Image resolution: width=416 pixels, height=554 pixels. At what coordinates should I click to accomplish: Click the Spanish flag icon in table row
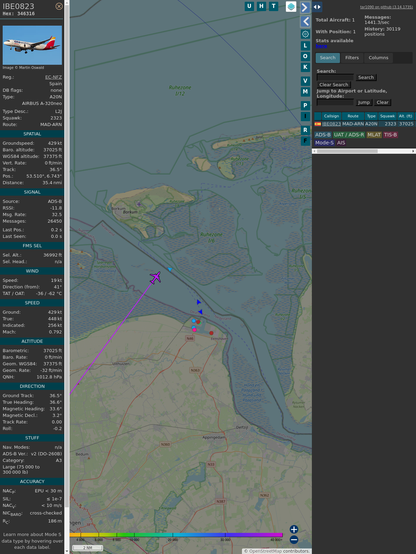tap(318, 124)
